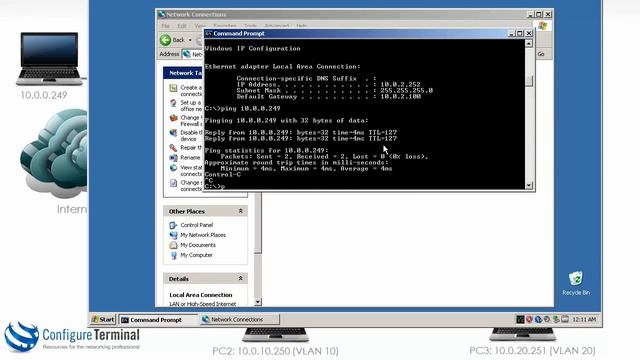Image resolution: width=640 pixels, height=360 pixels.
Task: Open the Back button history dropdown arrow
Action: point(190,40)
